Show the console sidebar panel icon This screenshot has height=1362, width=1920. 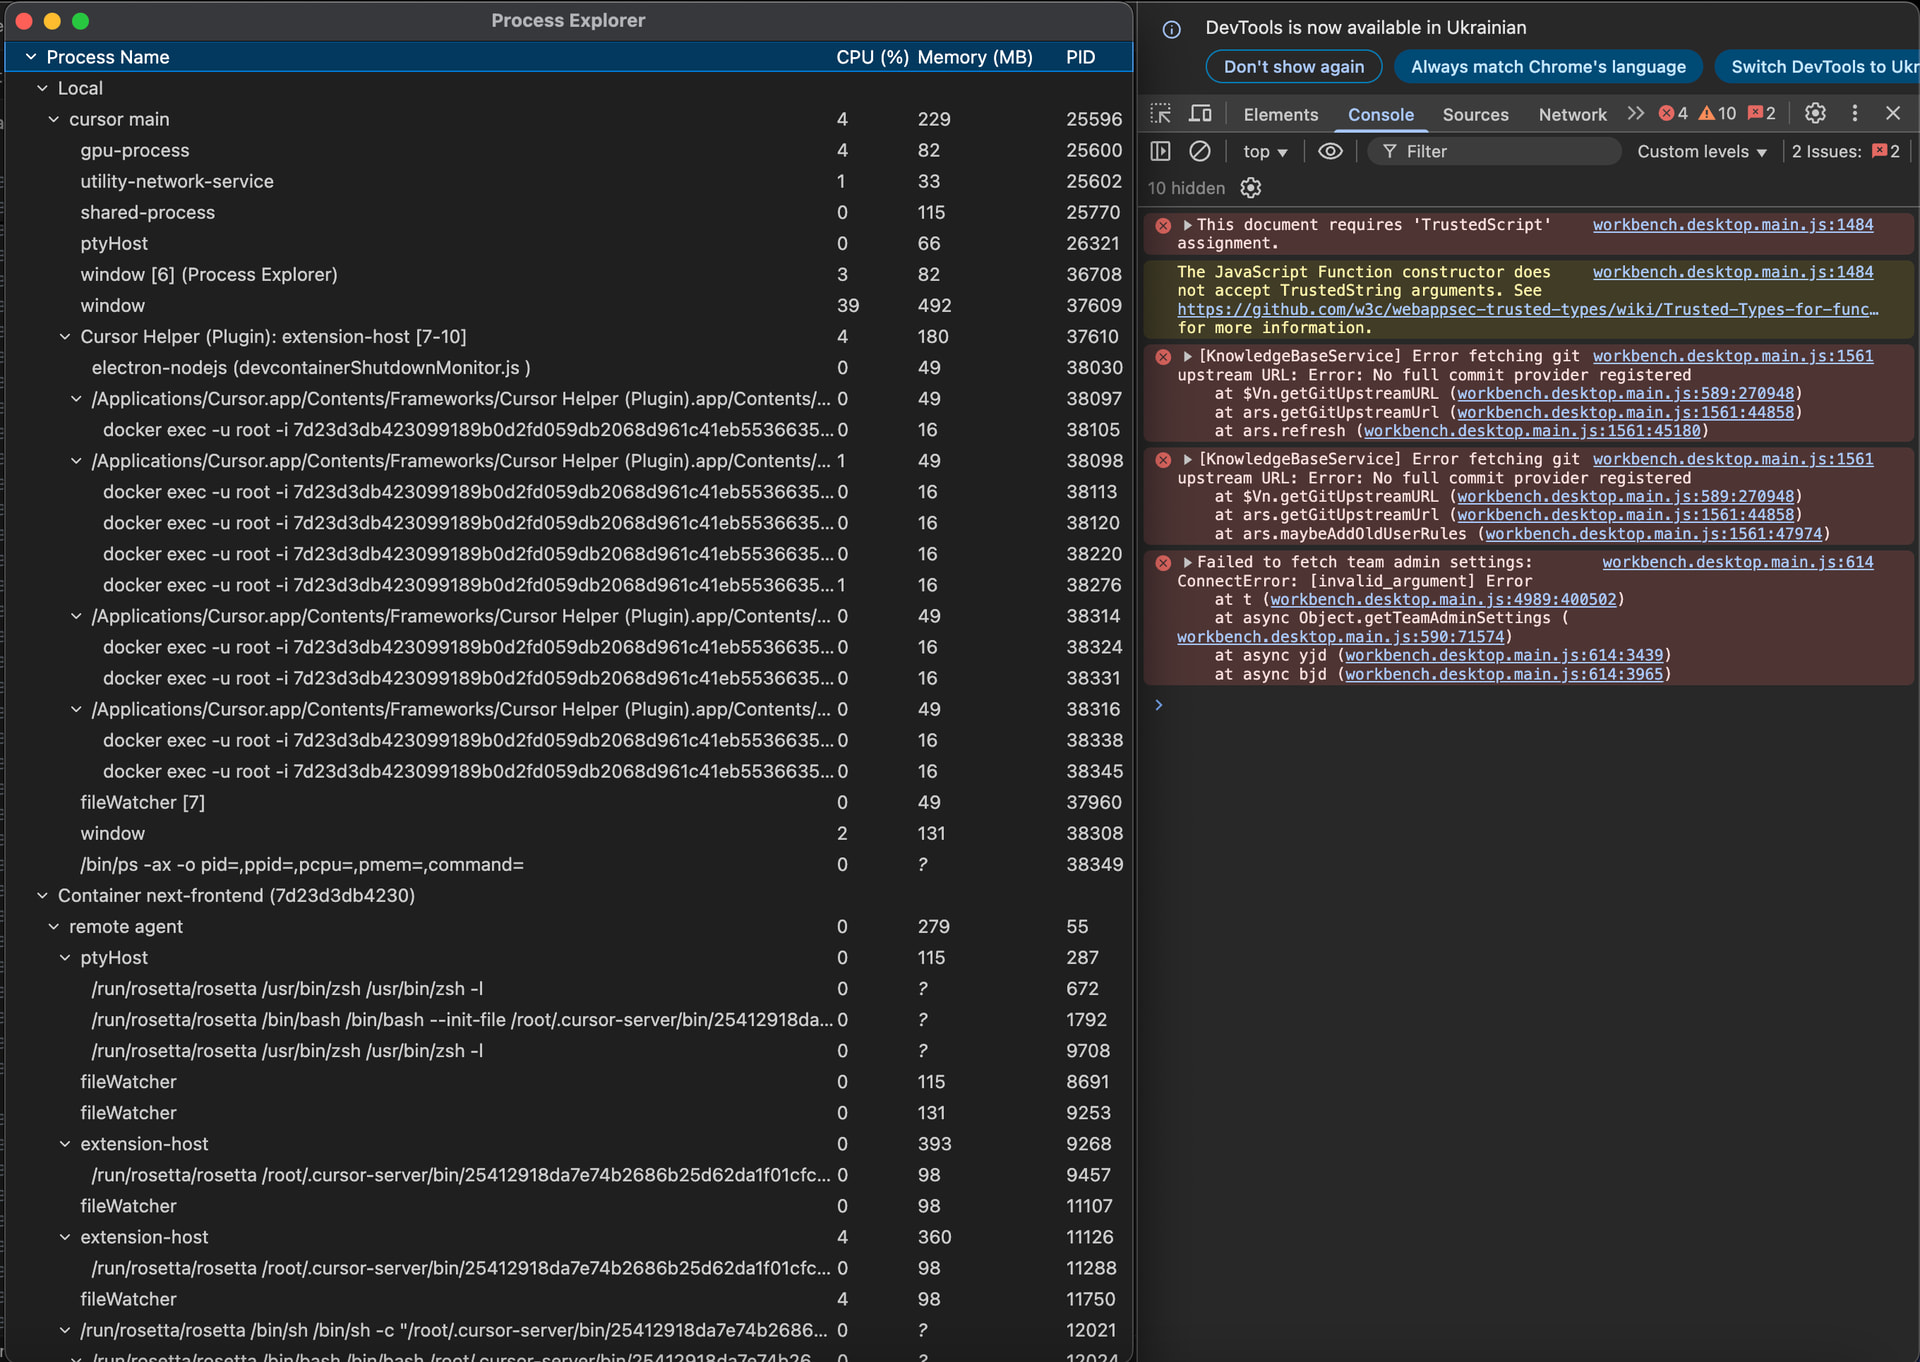click(x=1160, y=151)
